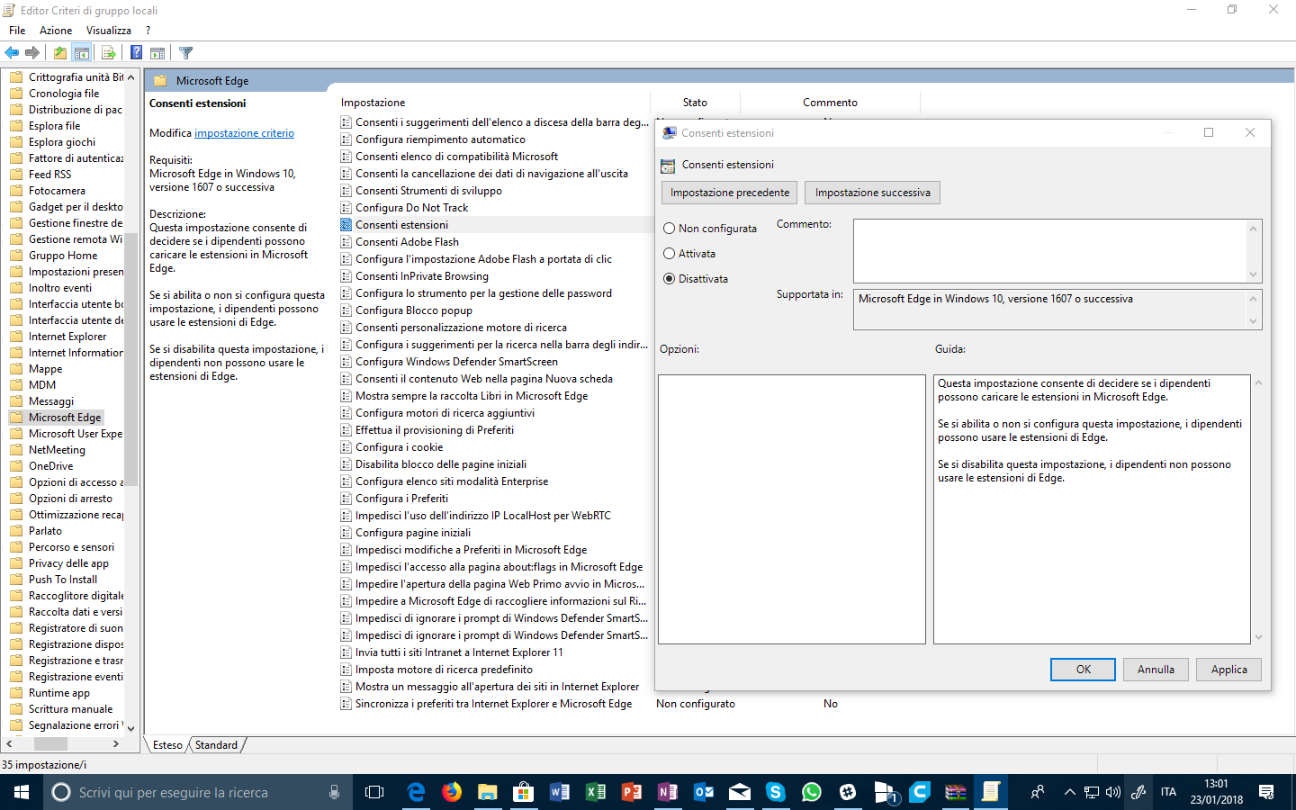Image resolution: width=1296 pixels, height=810 pixels.
Task: Click Annulla to cancel the dialog
Action: click(1156, 670)
